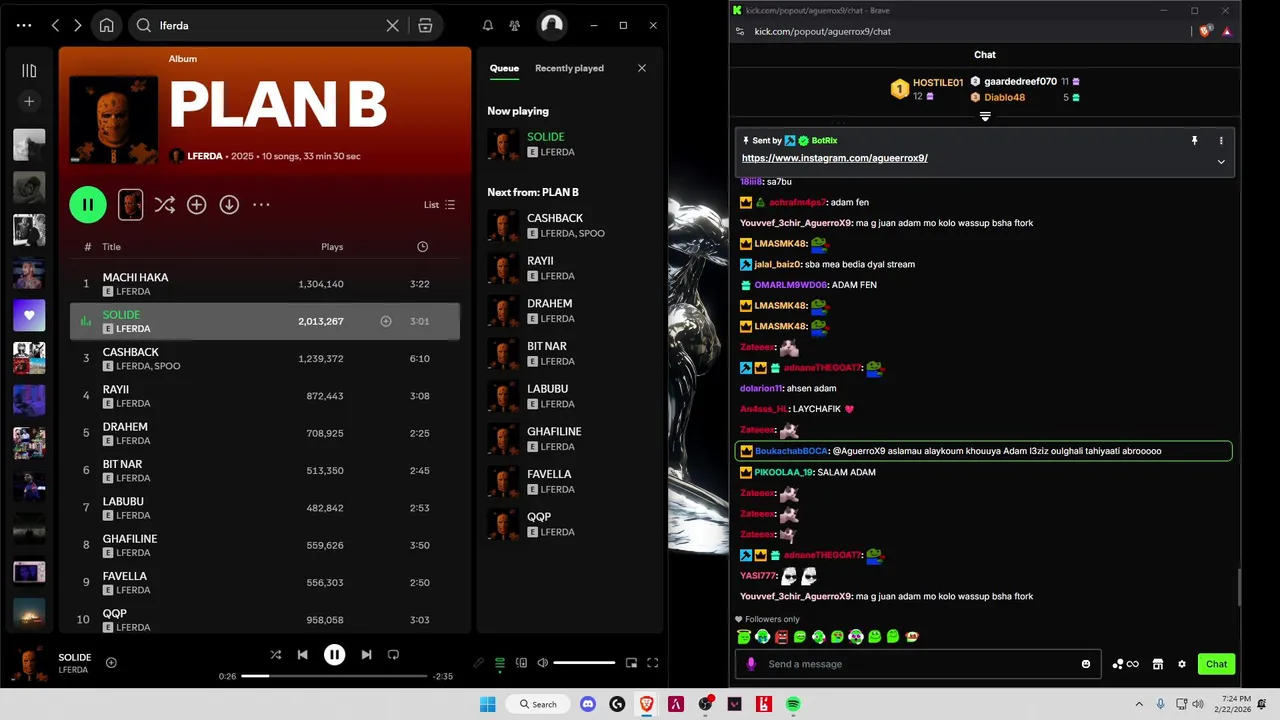Open the List view options dropdown
The image size is (1280, 720).
pyautogui.click(x=439, y=205)
